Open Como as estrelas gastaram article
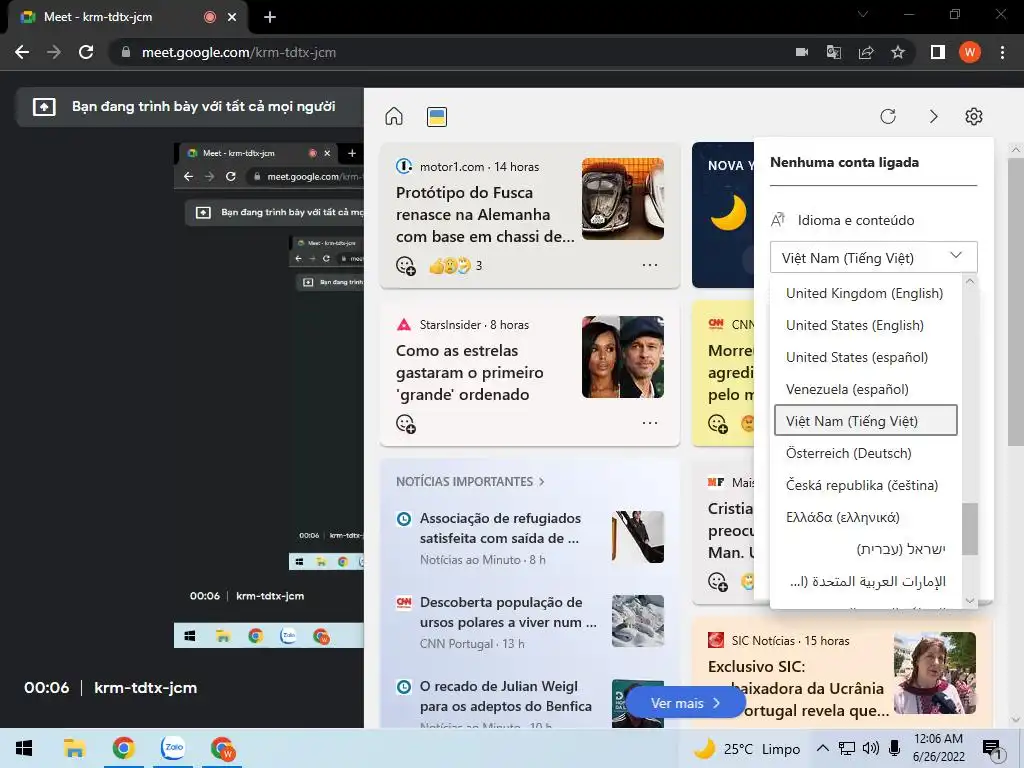This screenshot has height=768, width=1024. [x=470, y=372]
